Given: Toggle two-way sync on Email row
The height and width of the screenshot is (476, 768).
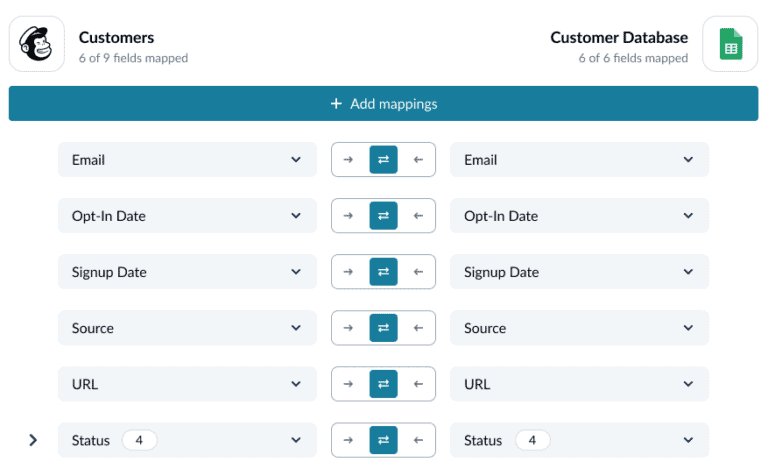Looking at the screenshot, I should click(383, 160).
